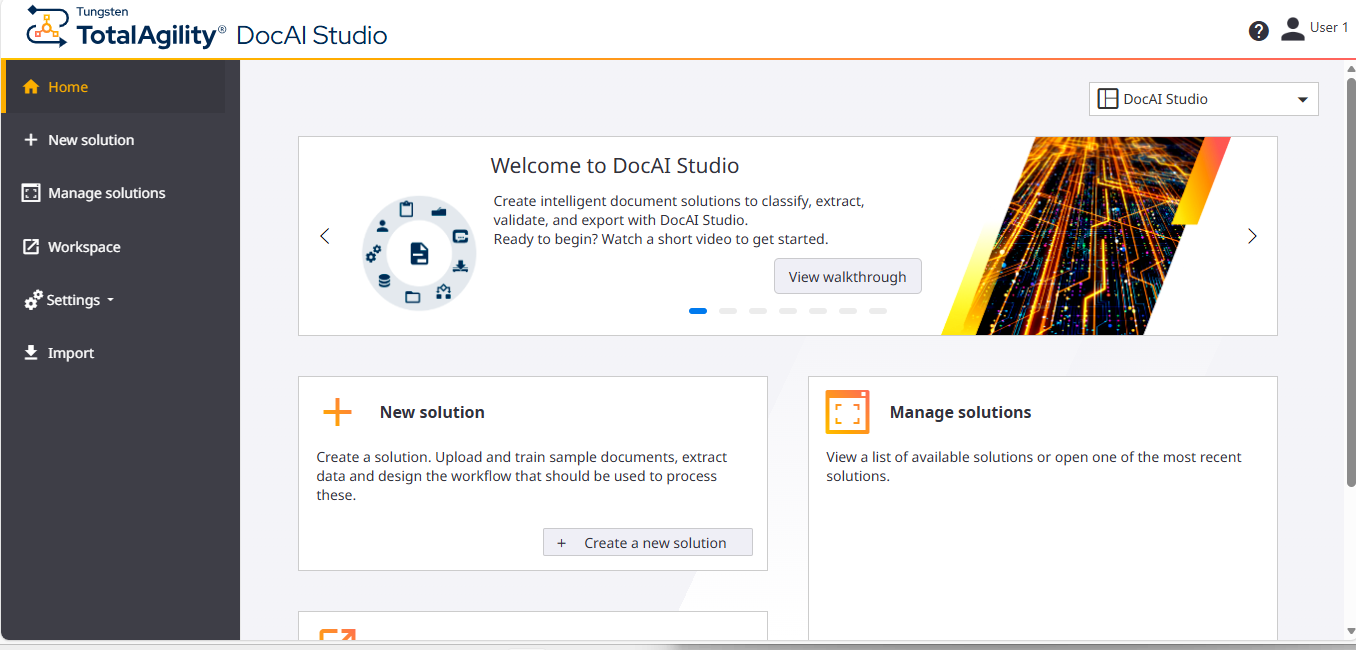
Task: Click the right carousel arrow
Action: 1252,236
